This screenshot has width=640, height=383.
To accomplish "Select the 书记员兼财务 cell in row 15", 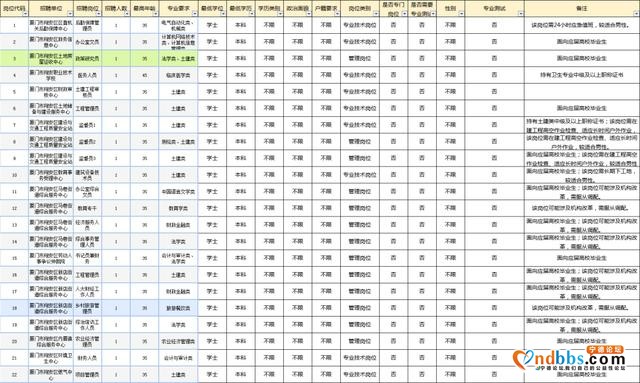I will pyautogui.click(x=87, y=258).
